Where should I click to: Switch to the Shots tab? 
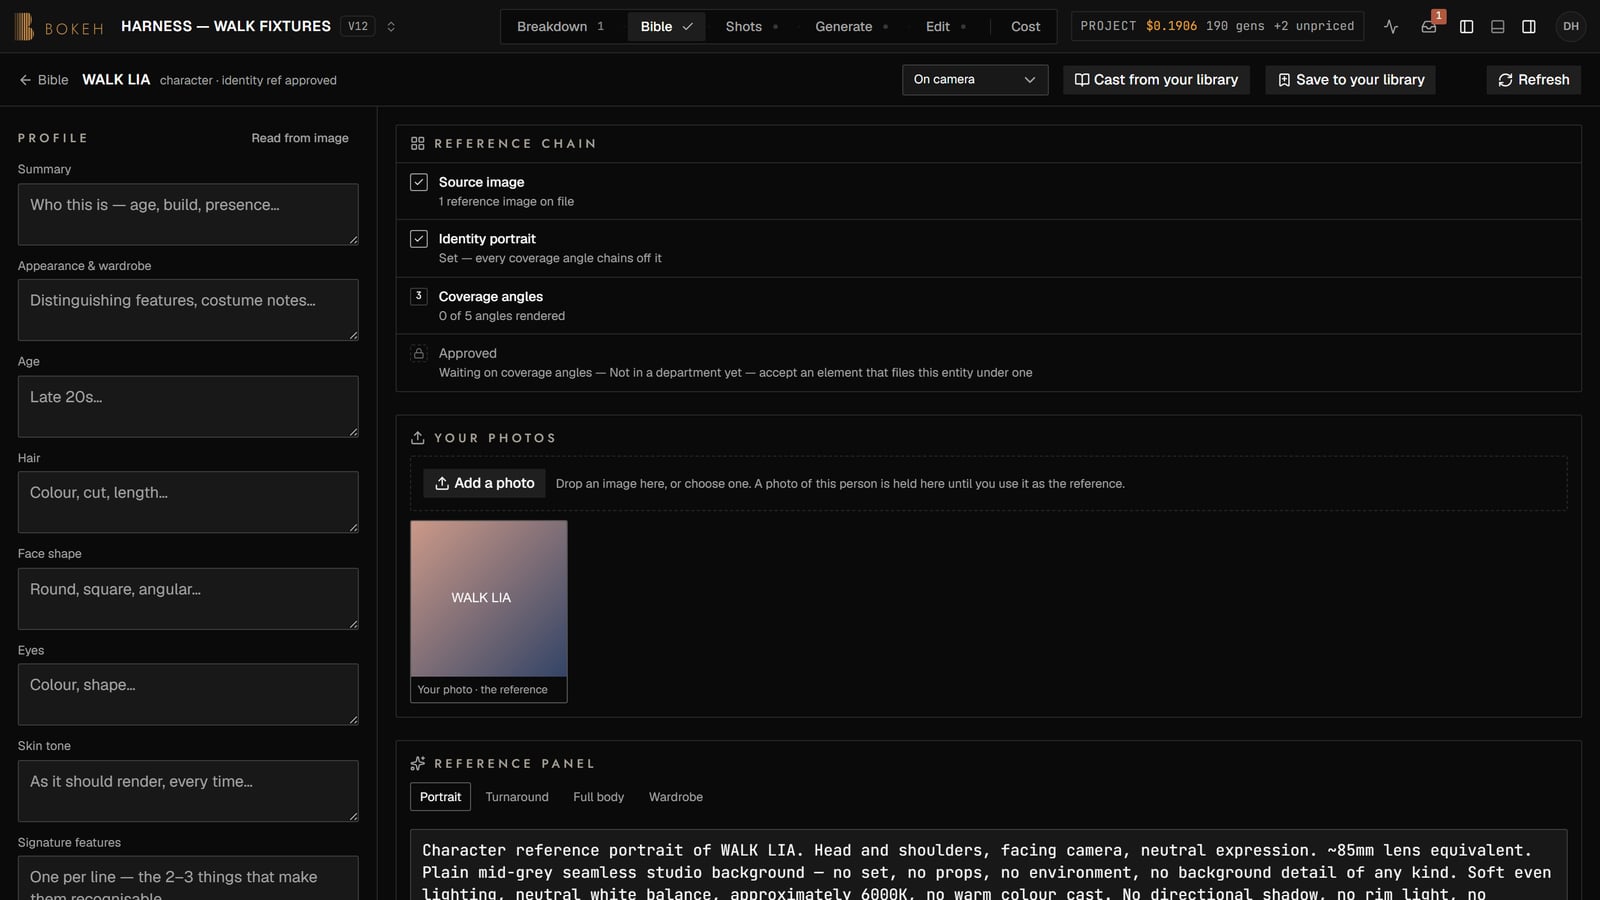tap(751, 27)
